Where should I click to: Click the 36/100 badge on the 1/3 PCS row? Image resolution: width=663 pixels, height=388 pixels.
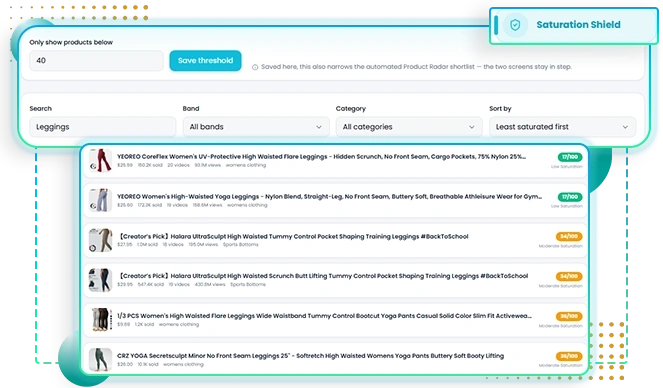click(x=569, y=316)
